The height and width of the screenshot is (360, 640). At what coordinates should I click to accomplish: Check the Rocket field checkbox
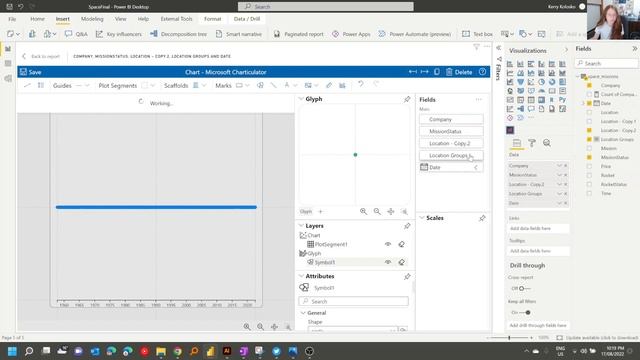tap(589, 175)
